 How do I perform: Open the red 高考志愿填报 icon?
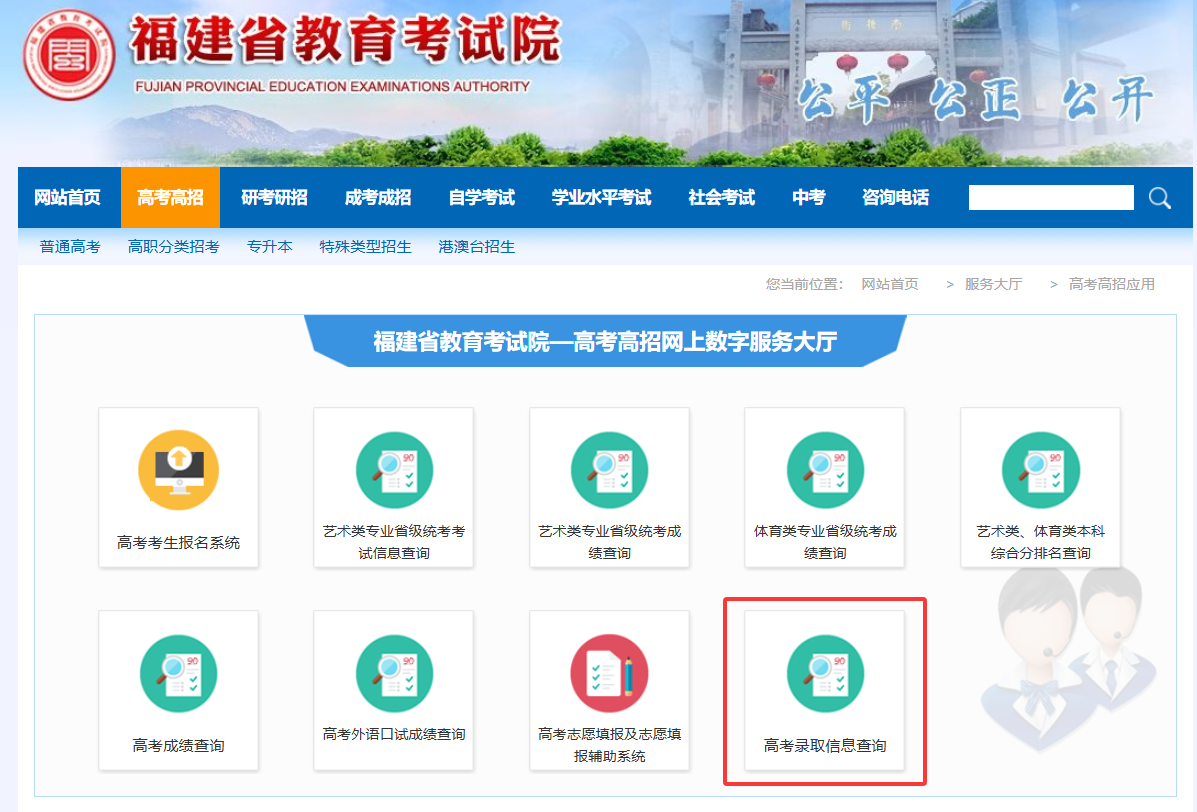pyautogui.click(x=609, y=673)
